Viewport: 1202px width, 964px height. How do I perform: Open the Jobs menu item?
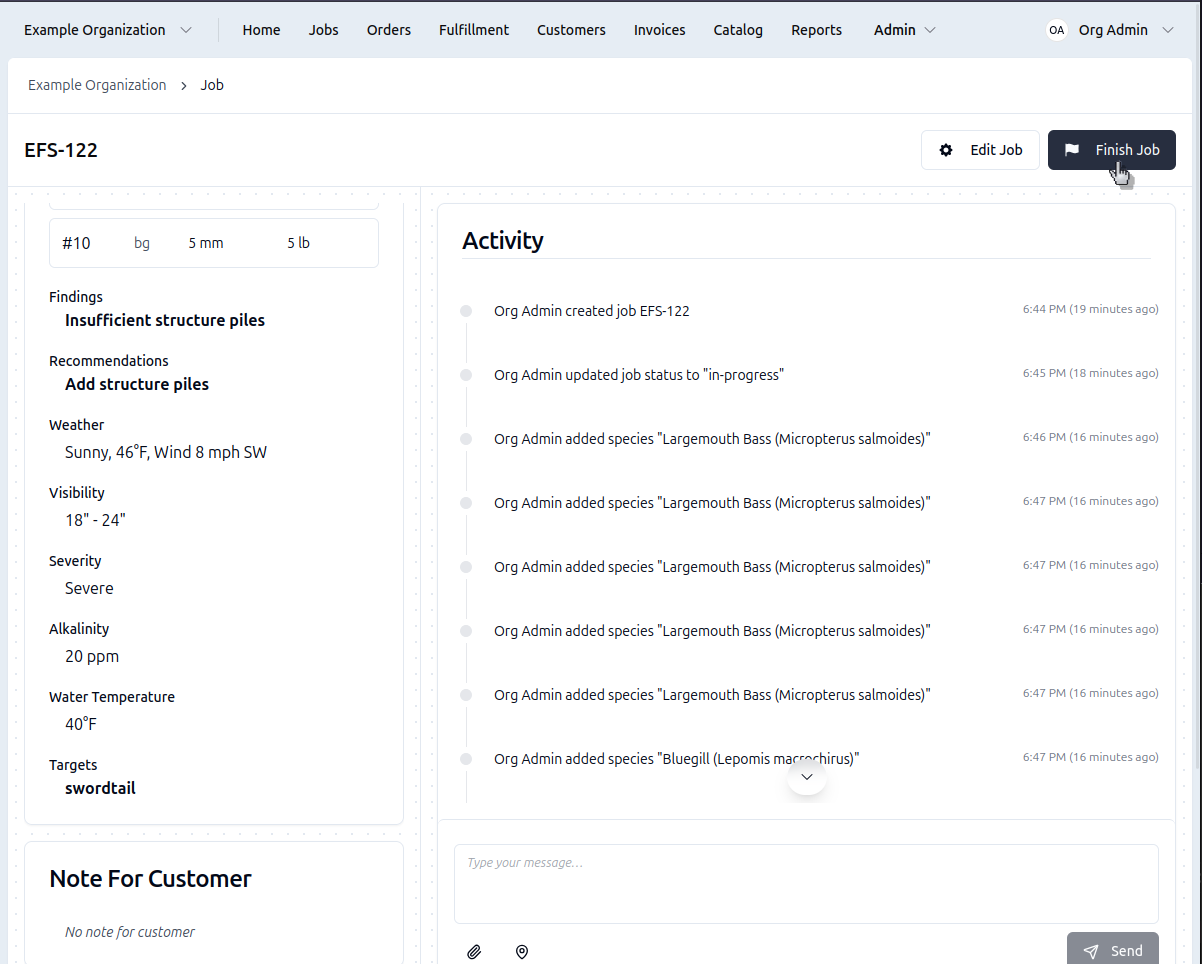tap(323, 30)
